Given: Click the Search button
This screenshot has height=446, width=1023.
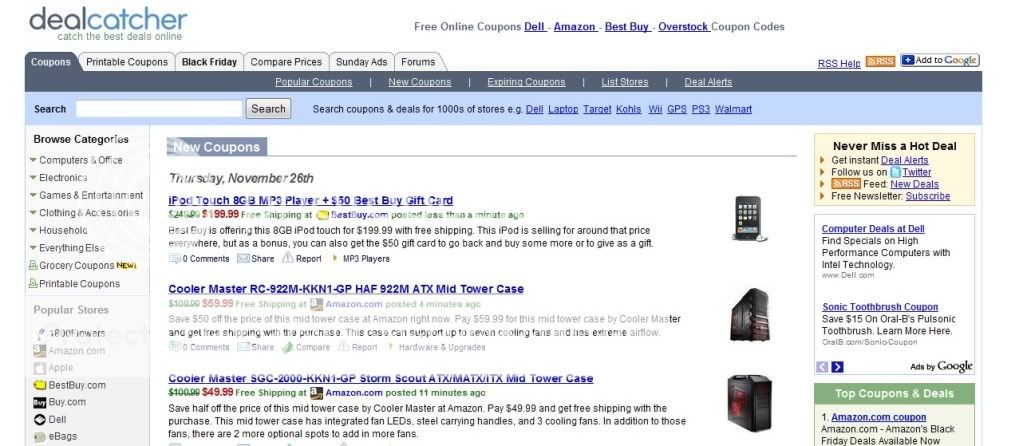Looking at the screenshot, I should click(x=268, y=109).
